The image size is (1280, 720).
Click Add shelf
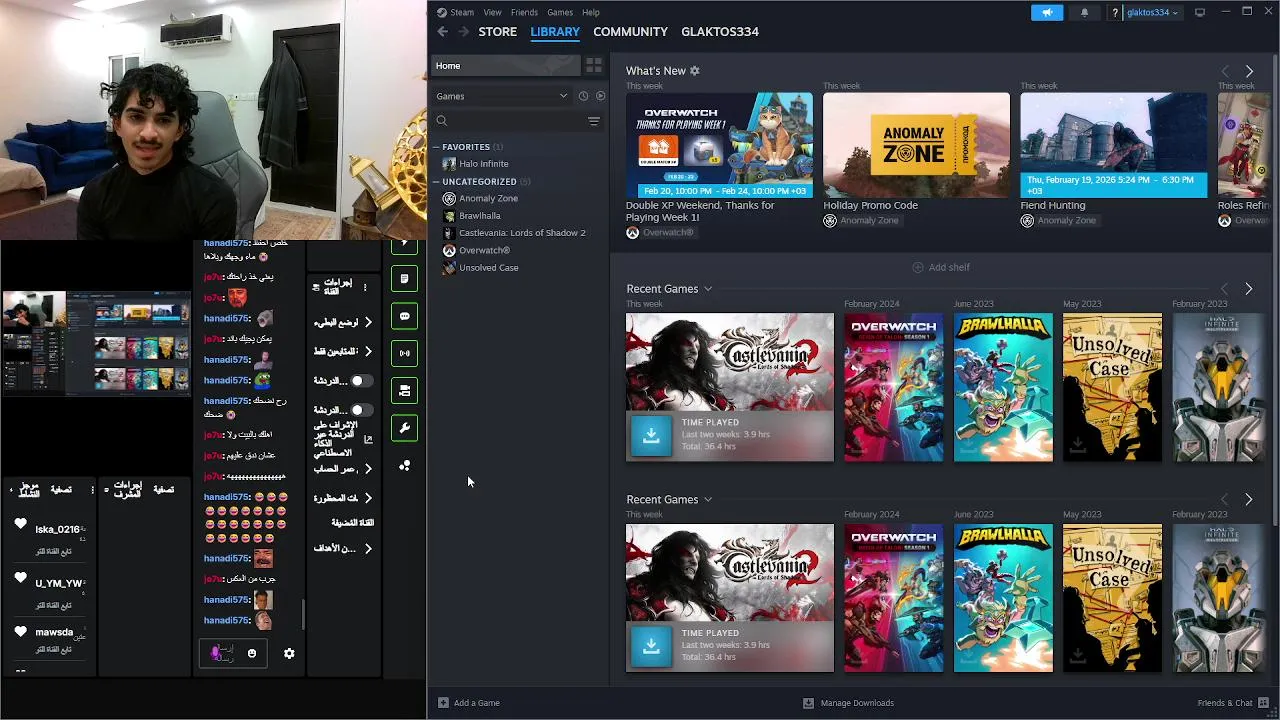pos(941,267)
